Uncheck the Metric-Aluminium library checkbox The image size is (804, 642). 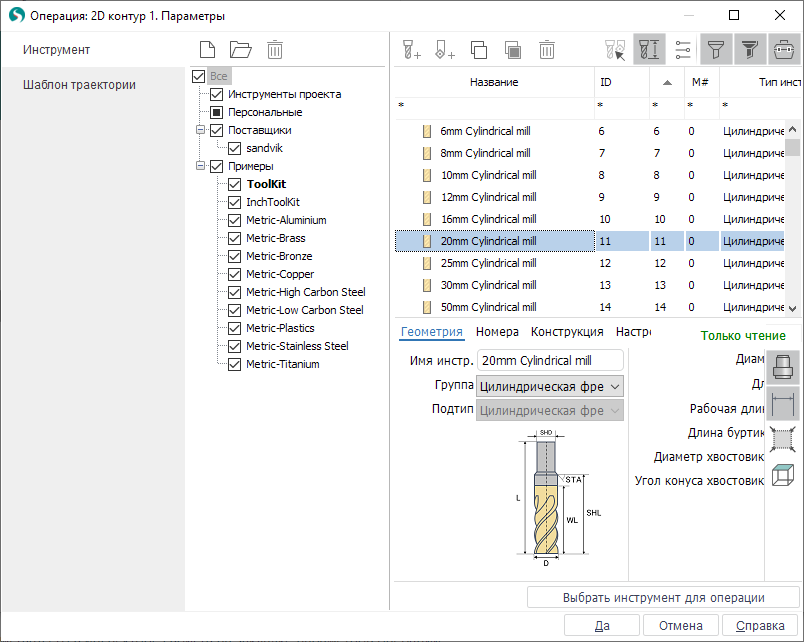click(x=235, y=220)
